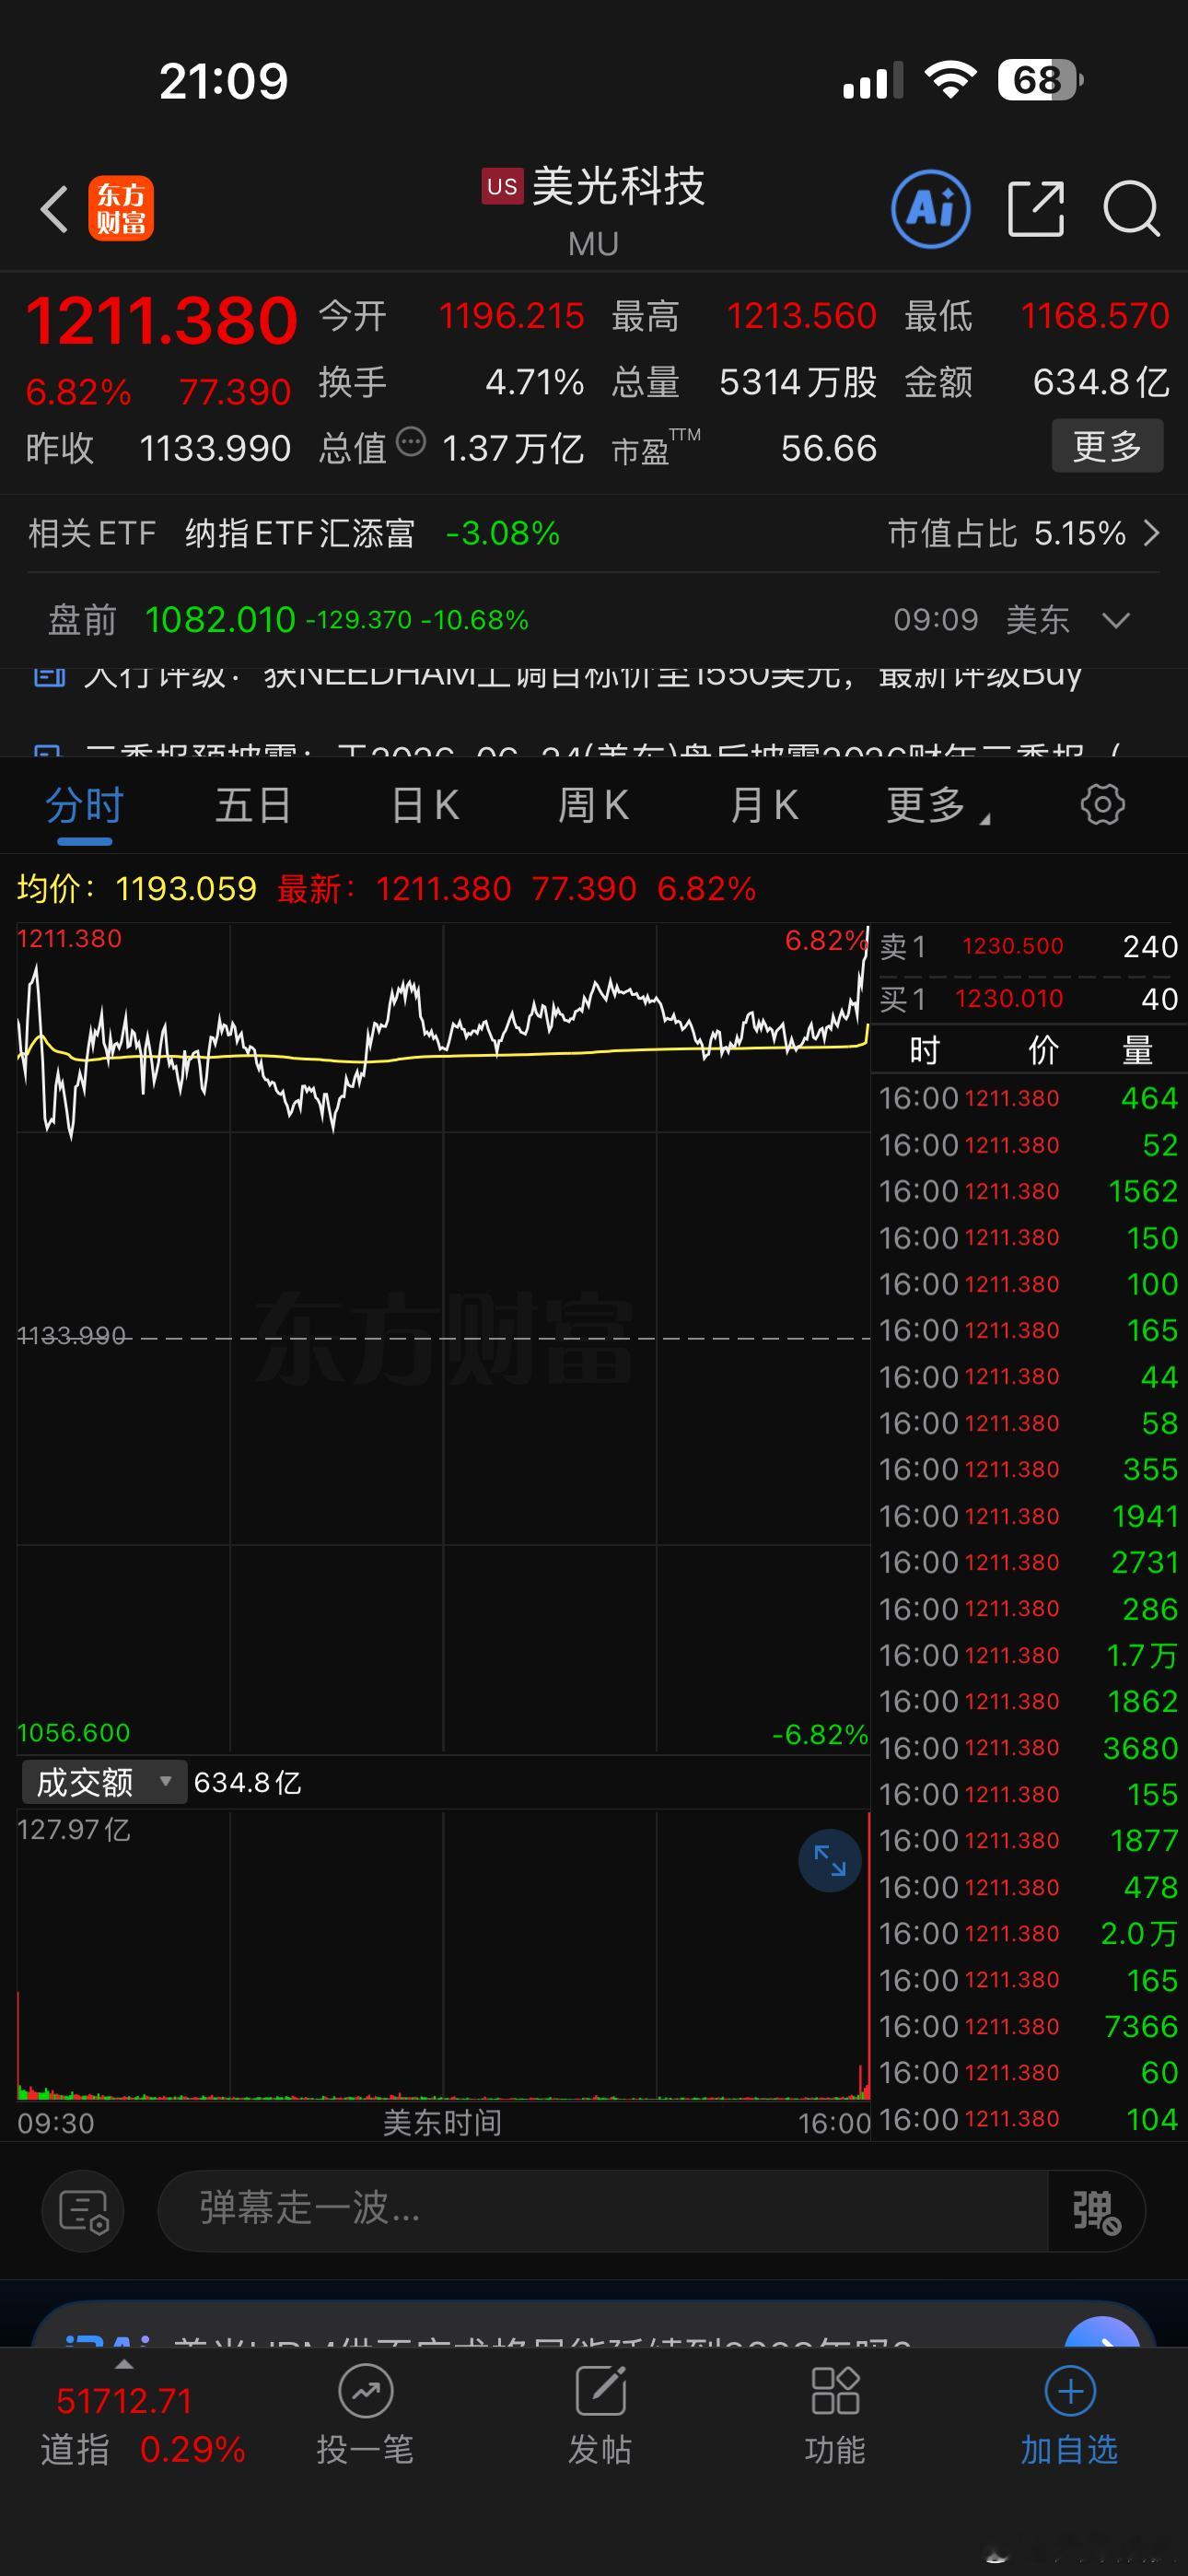Open the 相关ETF chevron arrow
This screenshot has height=2576, width=1188.
coord(1151,533)
